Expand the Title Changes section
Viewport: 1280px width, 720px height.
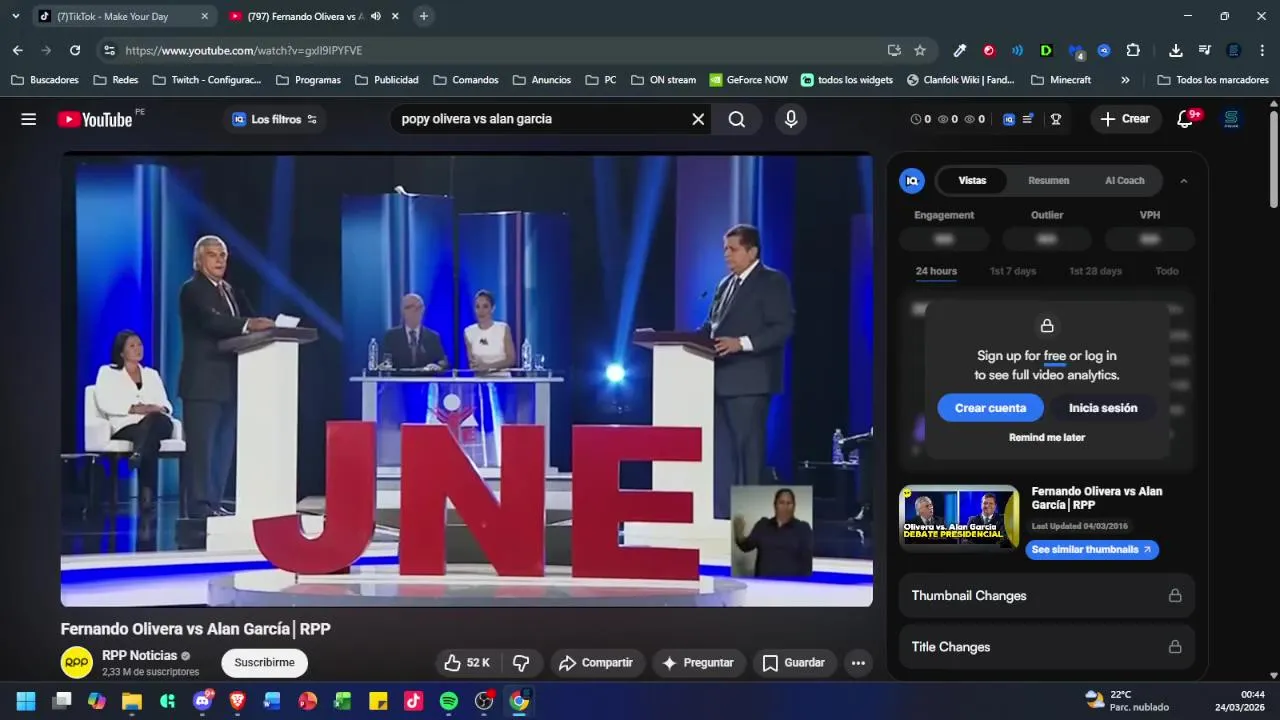point(1047,647)
